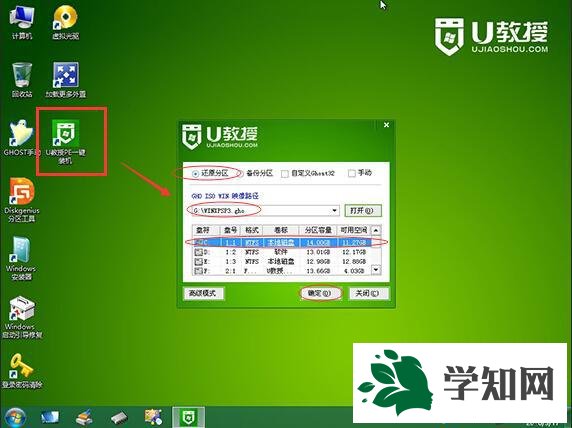Click the 可用空间 column header
This screenshot has width=572, height=428.
(x=353, y=230)
